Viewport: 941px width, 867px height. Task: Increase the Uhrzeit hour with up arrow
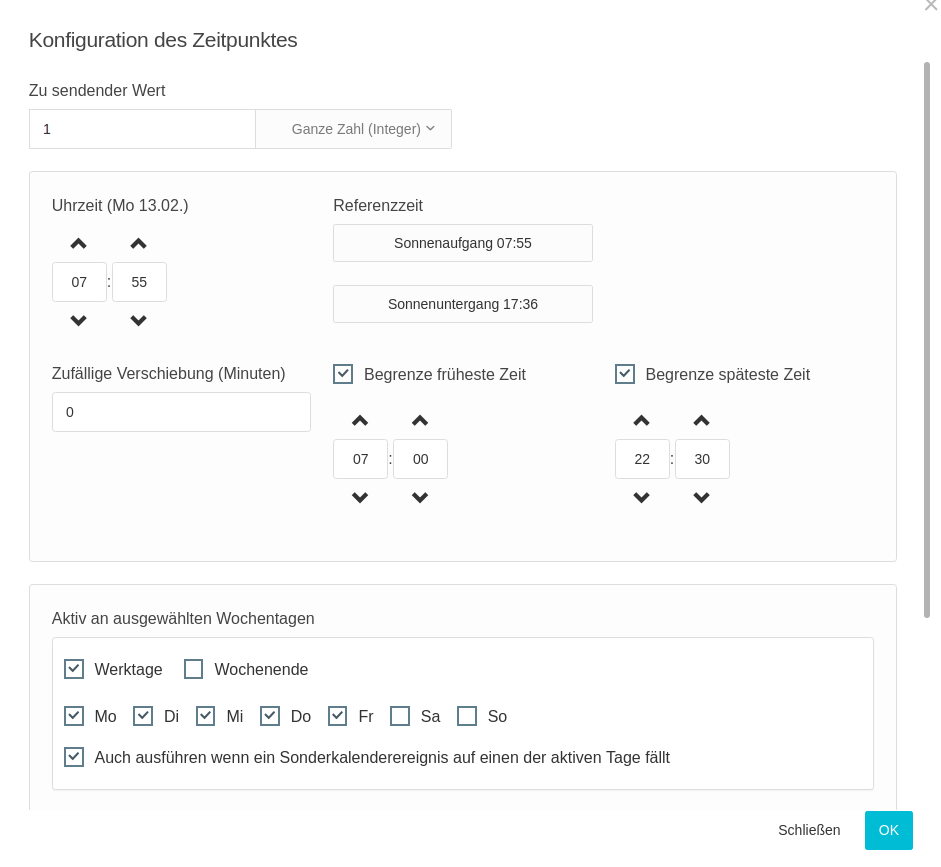(79, 243)
